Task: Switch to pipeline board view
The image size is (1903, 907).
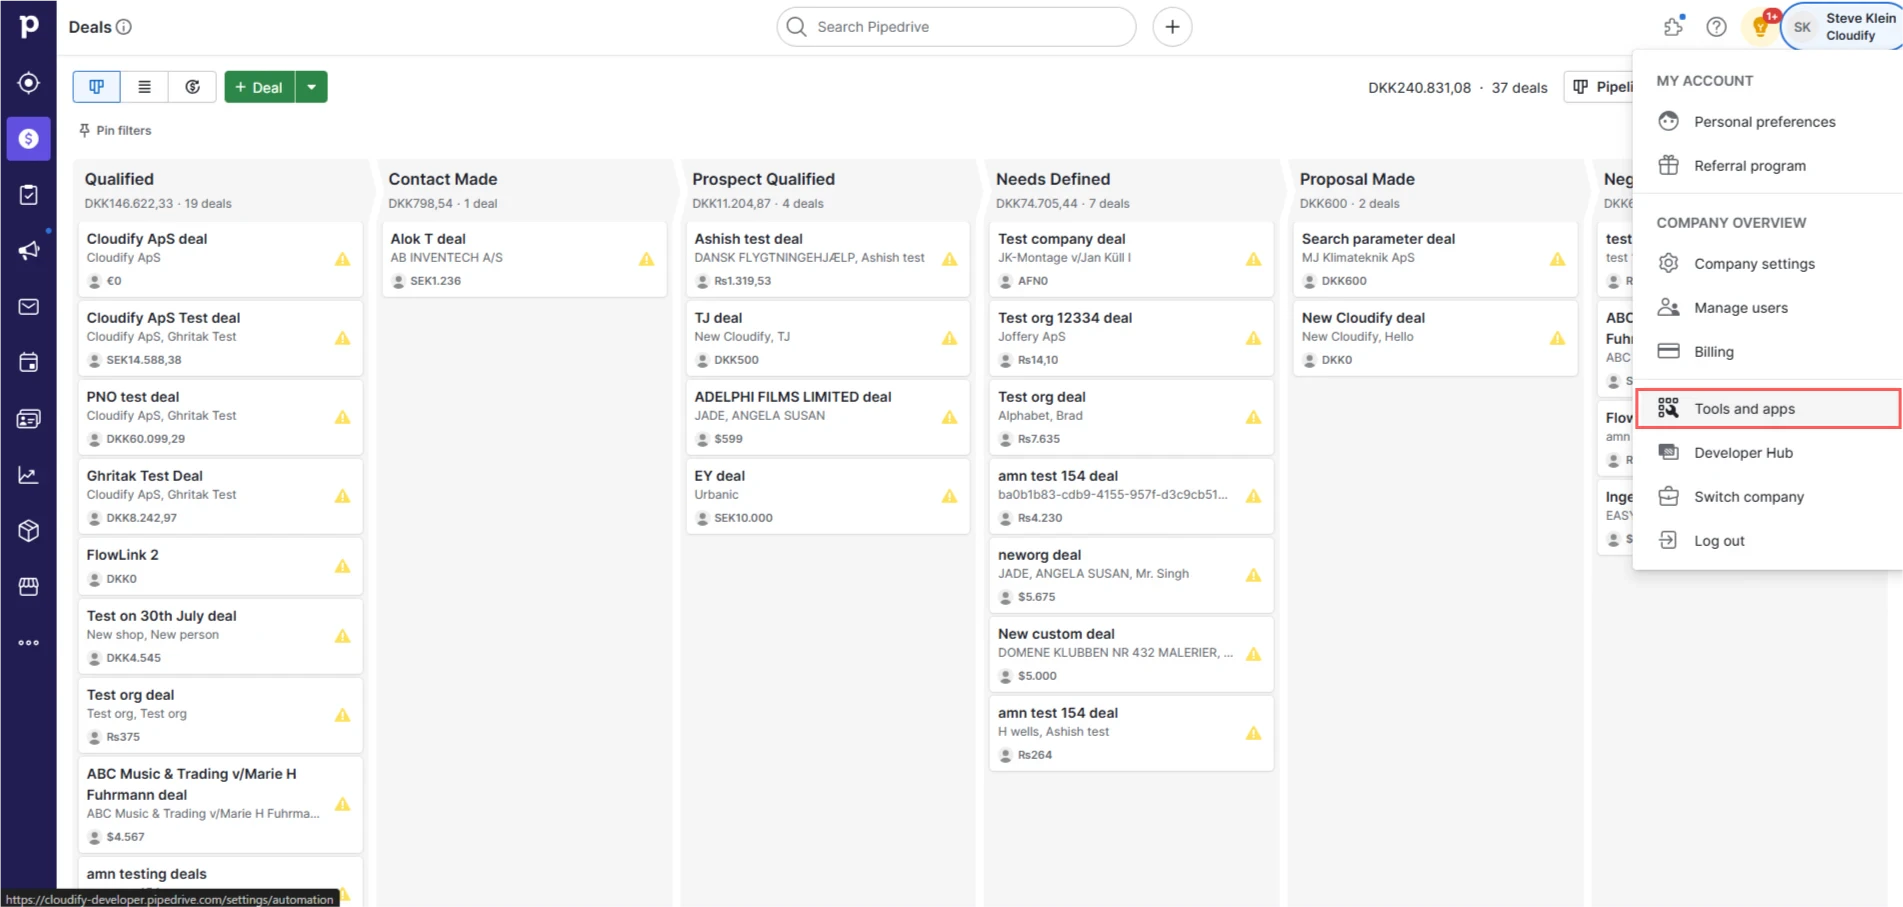Action: point(97,87)
